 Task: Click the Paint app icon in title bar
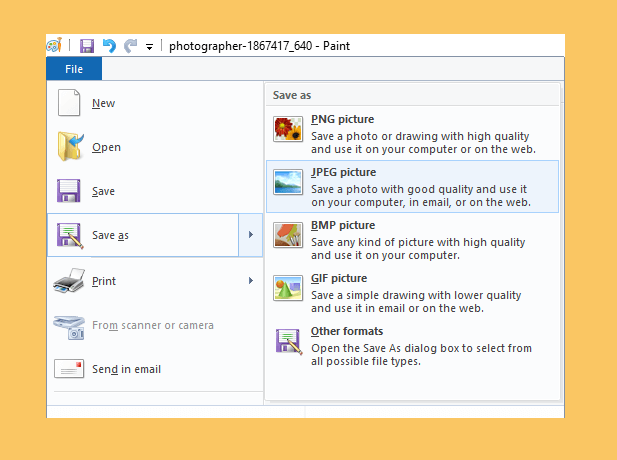pyautogui.click(x=54, y=45)
